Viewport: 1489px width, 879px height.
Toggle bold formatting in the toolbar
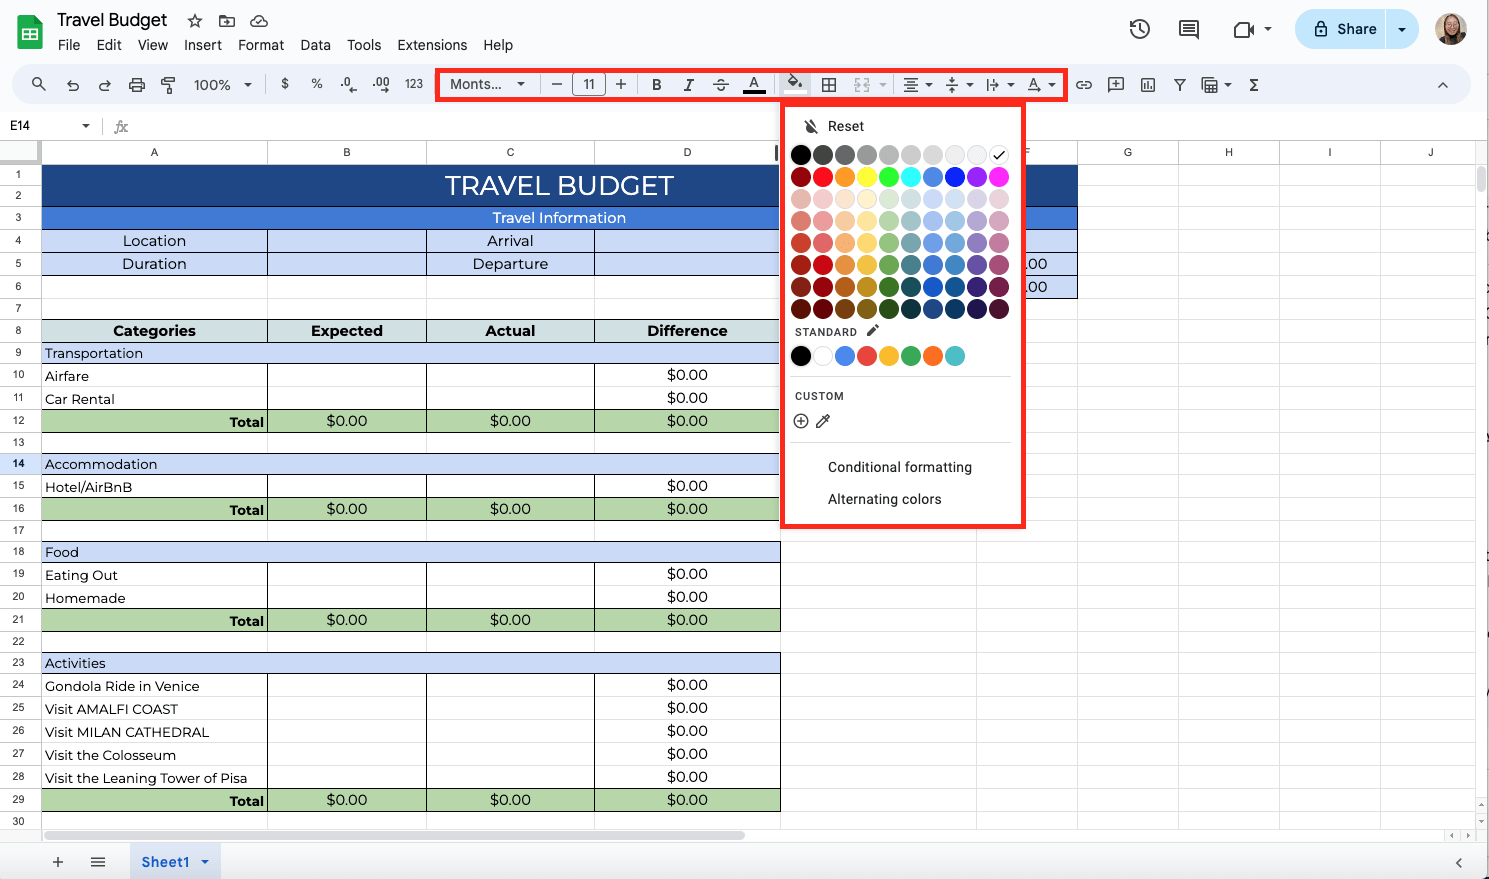pos(656,84)
